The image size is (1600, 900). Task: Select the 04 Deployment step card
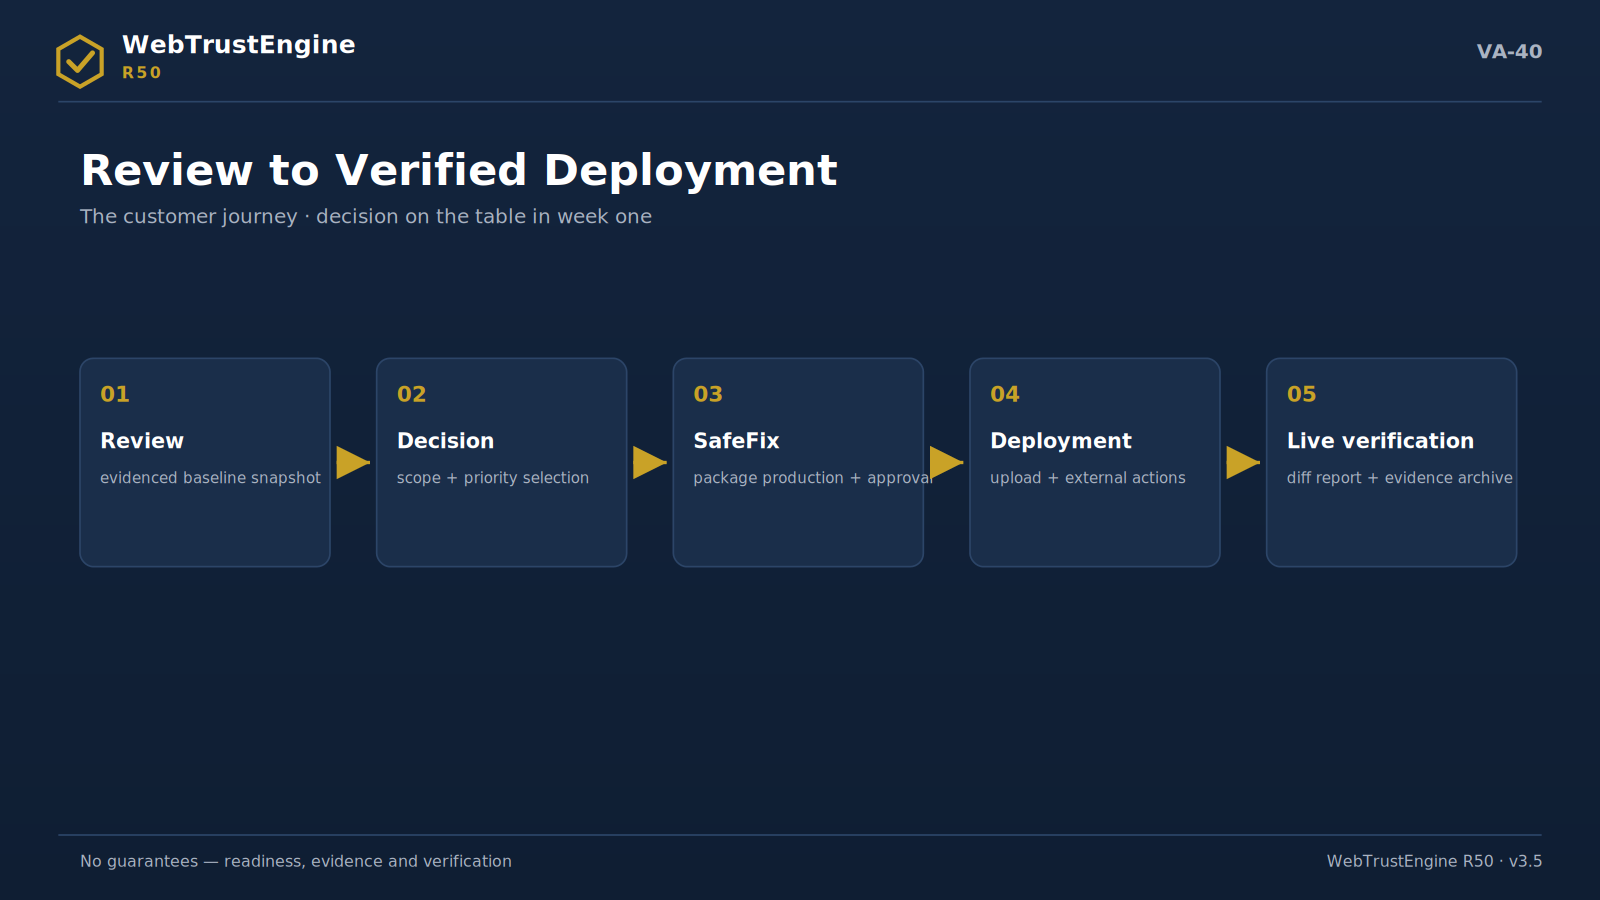pyautogui.click(x=1095, y=462)
